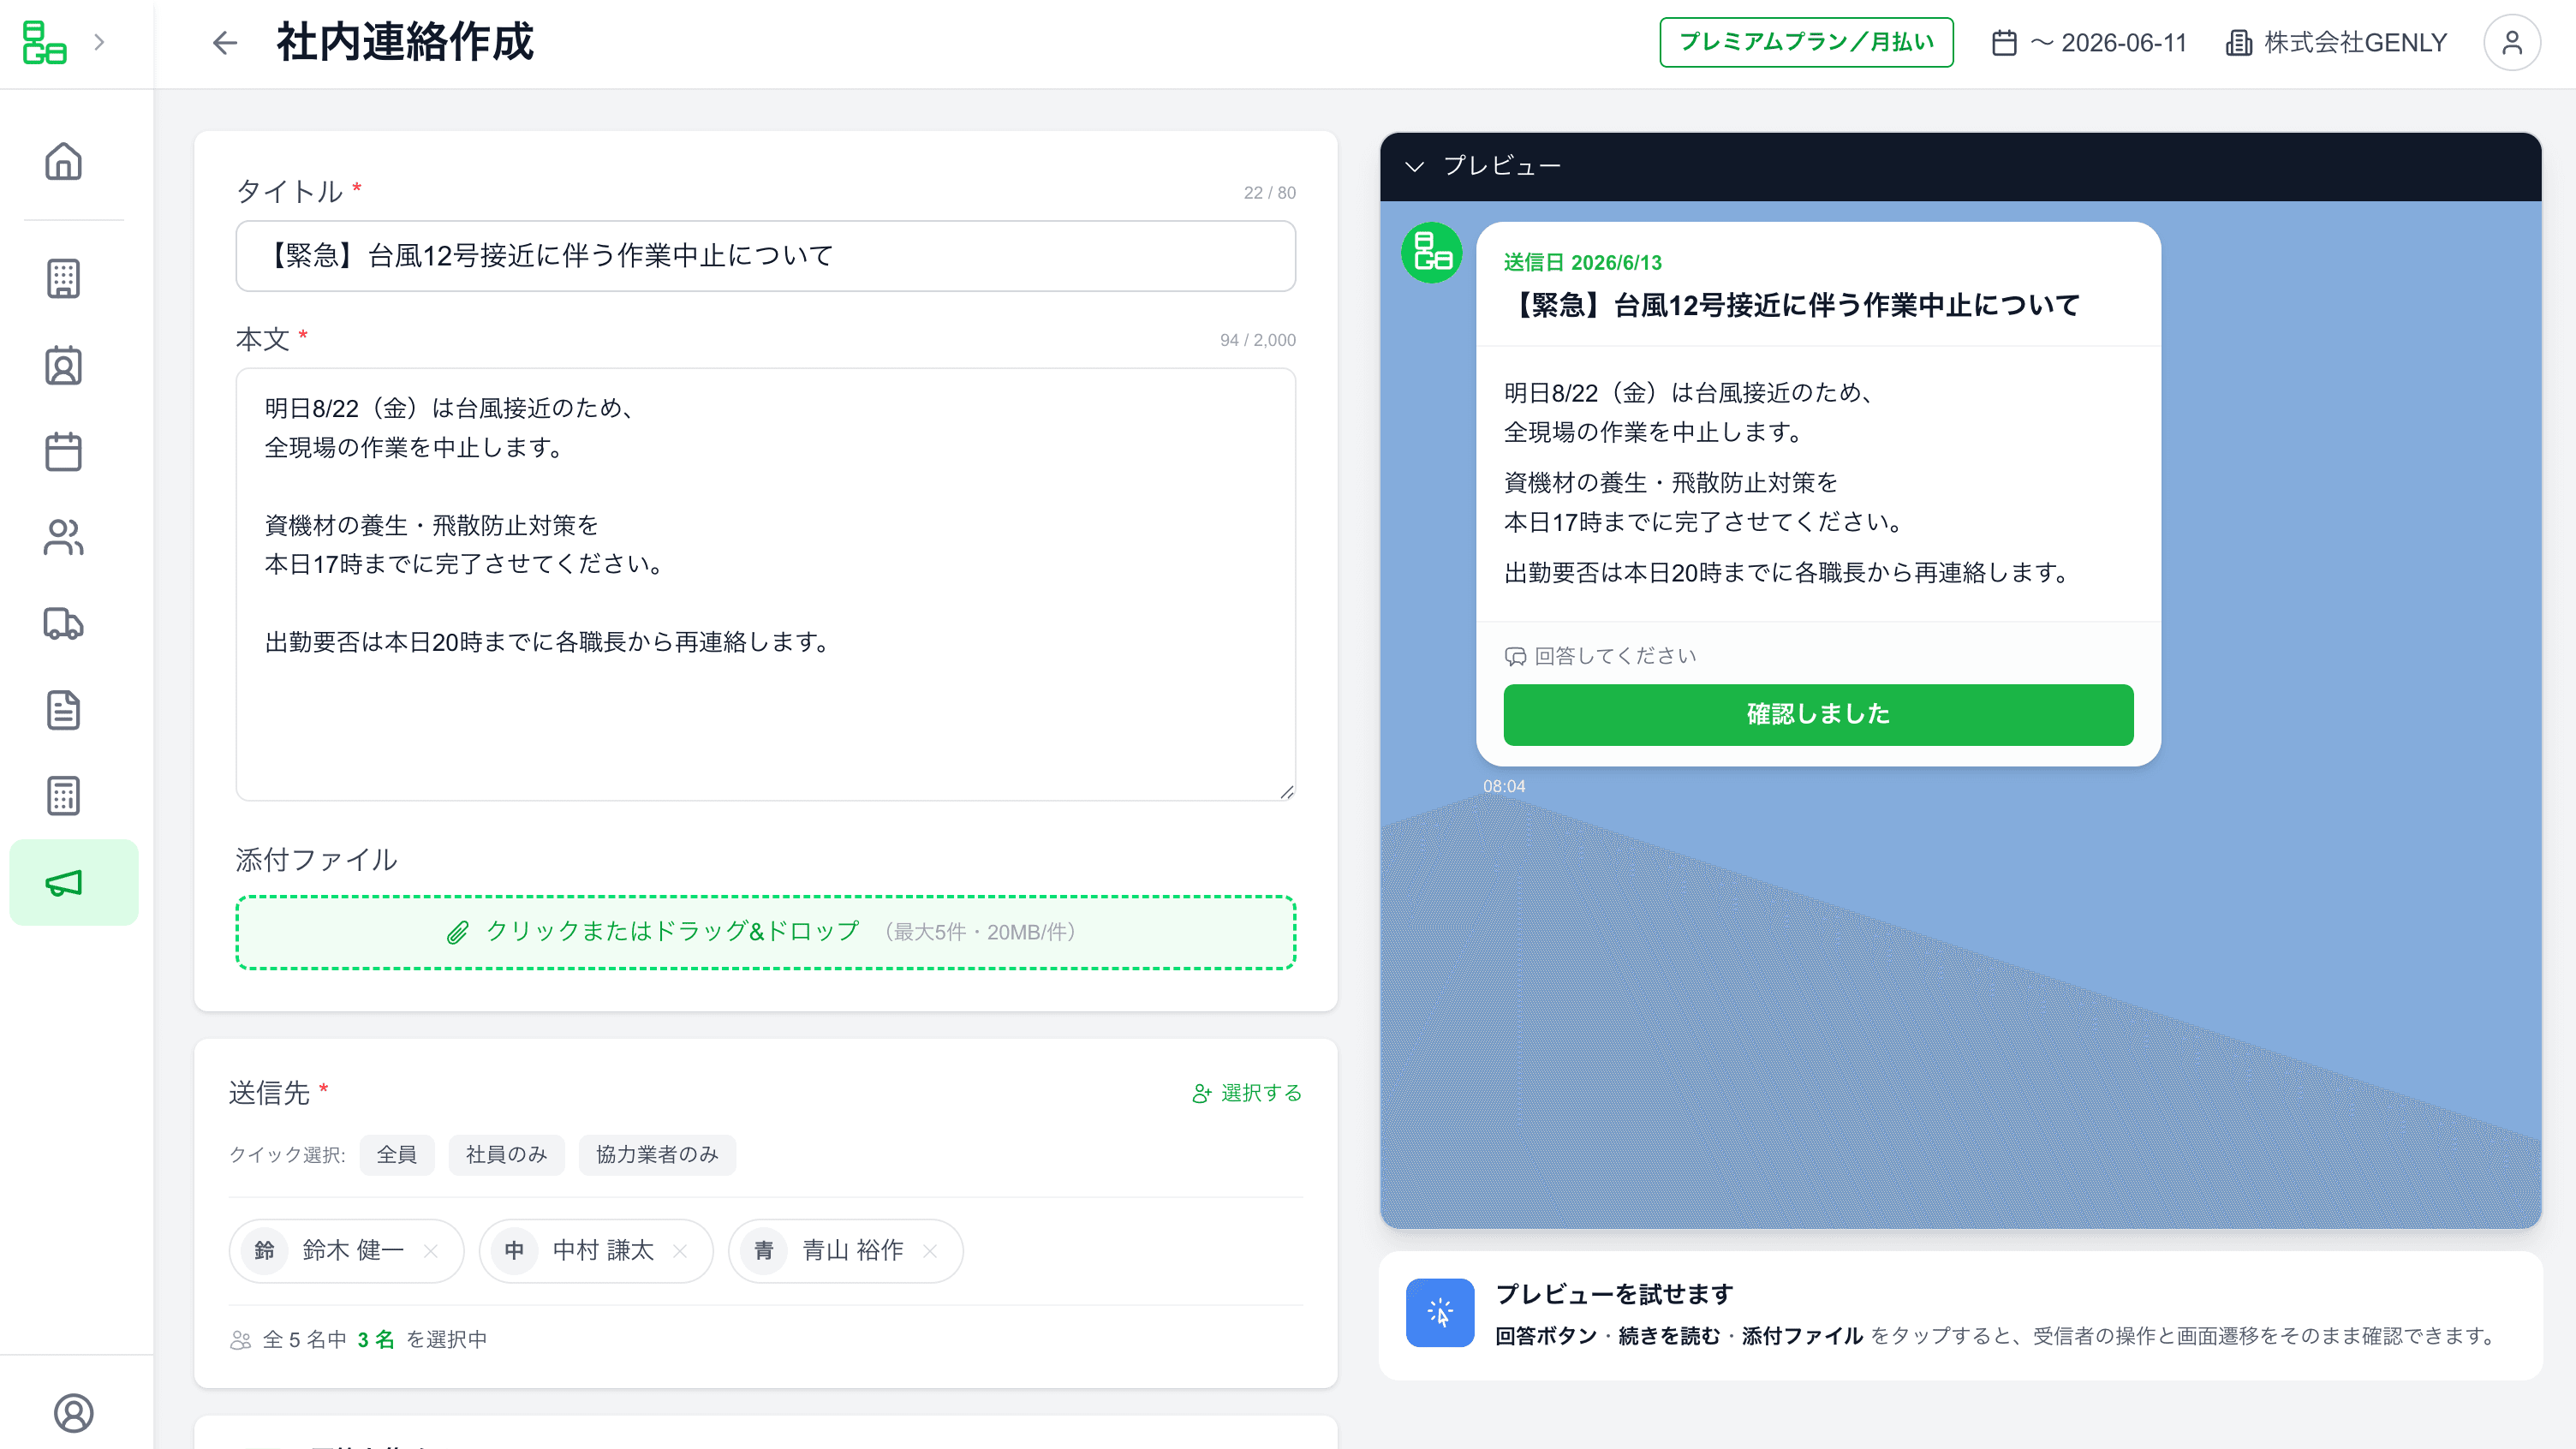Click the 社内連絡作成 page heading

coord(405,42)
